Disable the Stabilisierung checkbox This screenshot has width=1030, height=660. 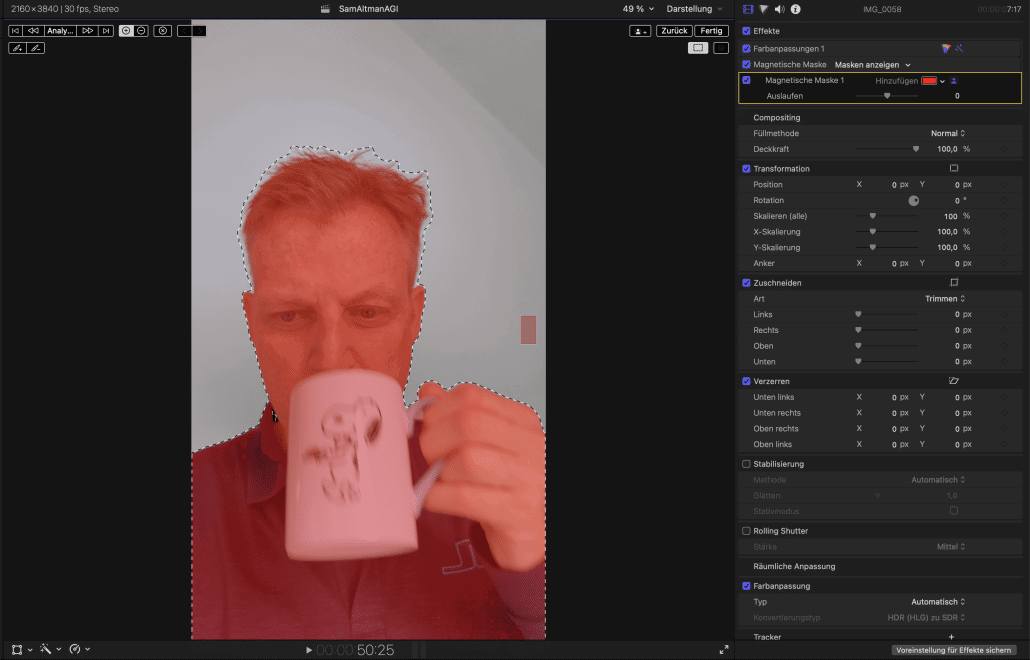click(x=746, y=464)
